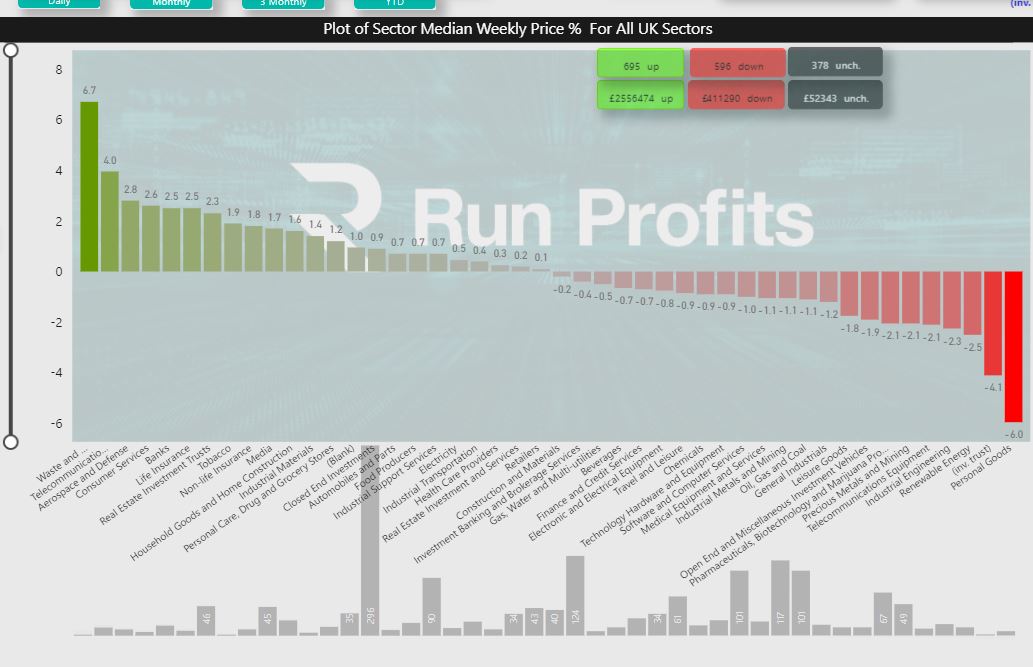Click the bottom handle of vertical axis slider
1033x667 pixels.
(11, 442)
